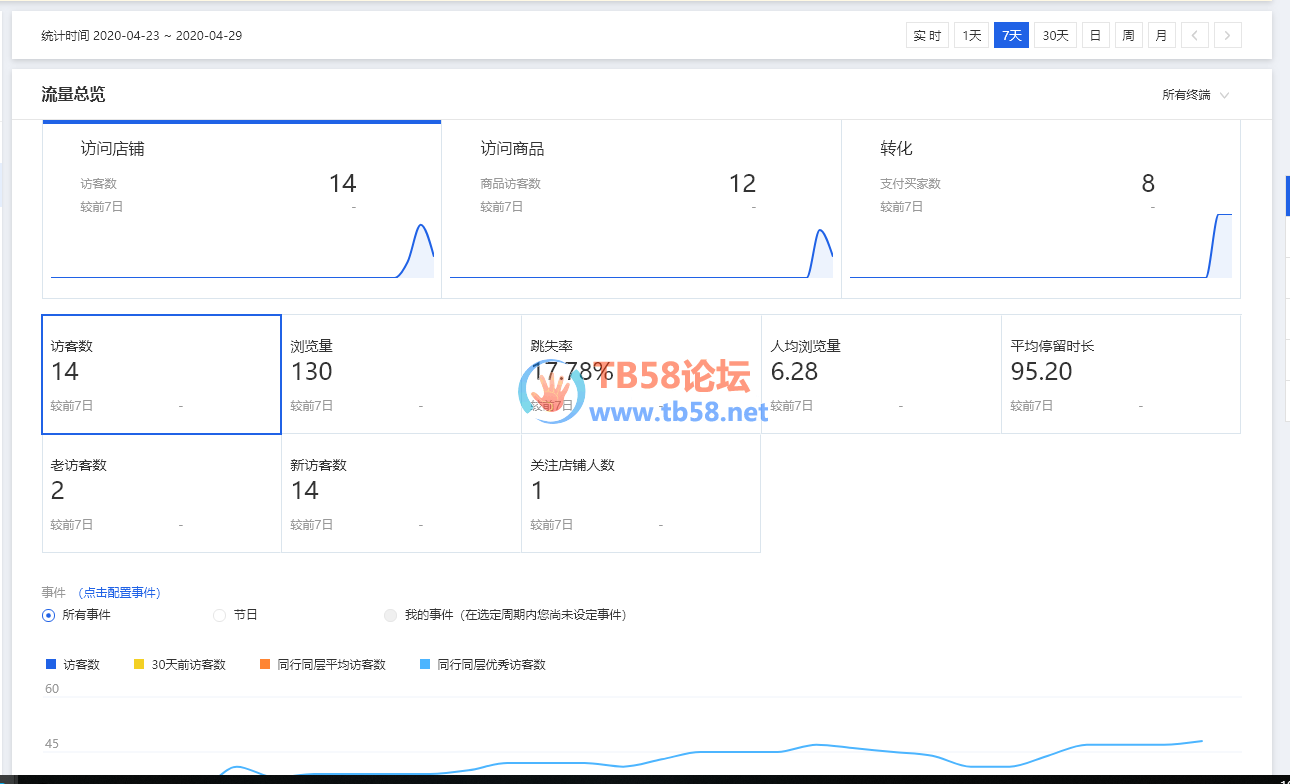Viewport: 1290px width, 784px height.
Task: Toggle the 30天前访客数 legend swatch
Action: (139, 664)
